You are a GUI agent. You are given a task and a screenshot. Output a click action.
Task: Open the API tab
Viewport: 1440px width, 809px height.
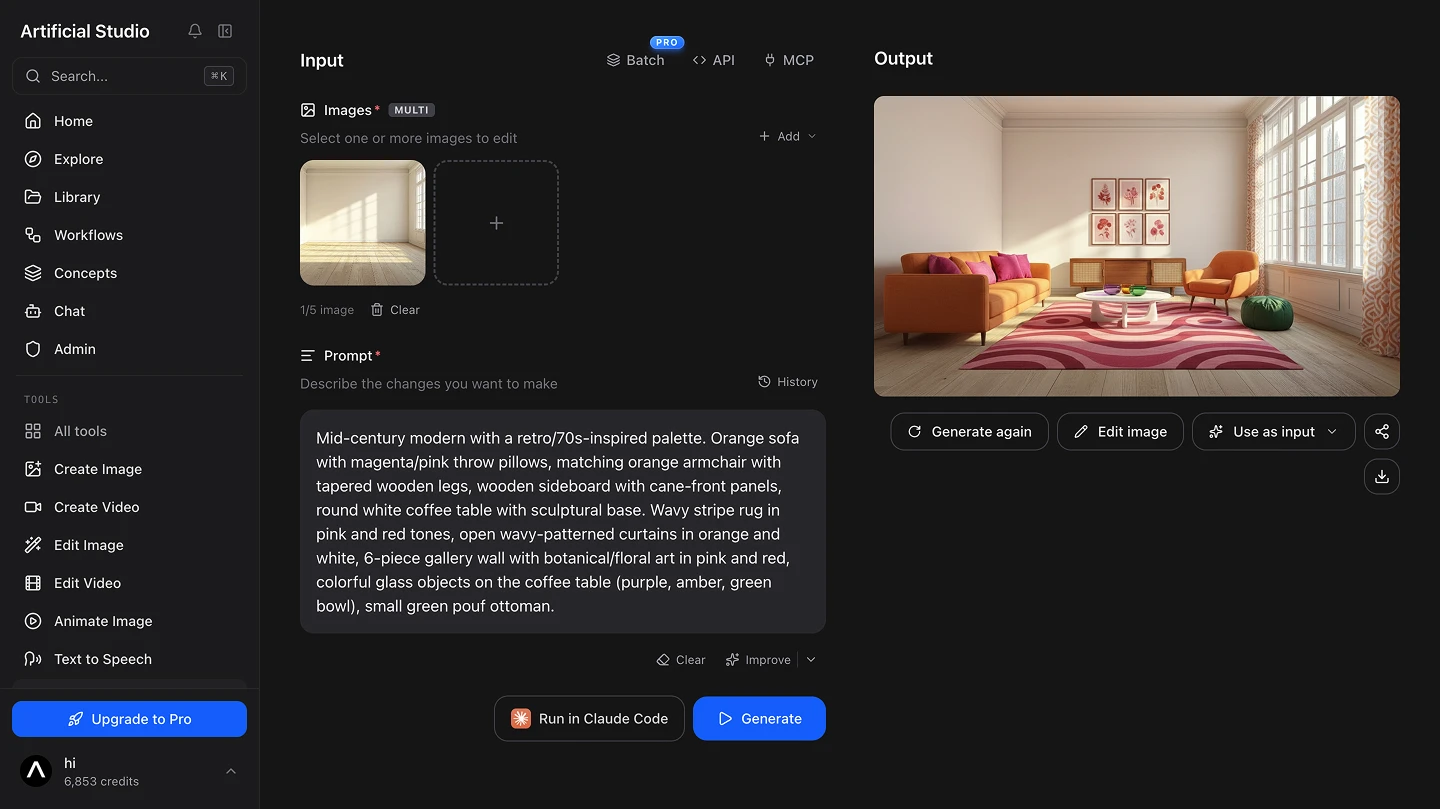tap(713, 60)
